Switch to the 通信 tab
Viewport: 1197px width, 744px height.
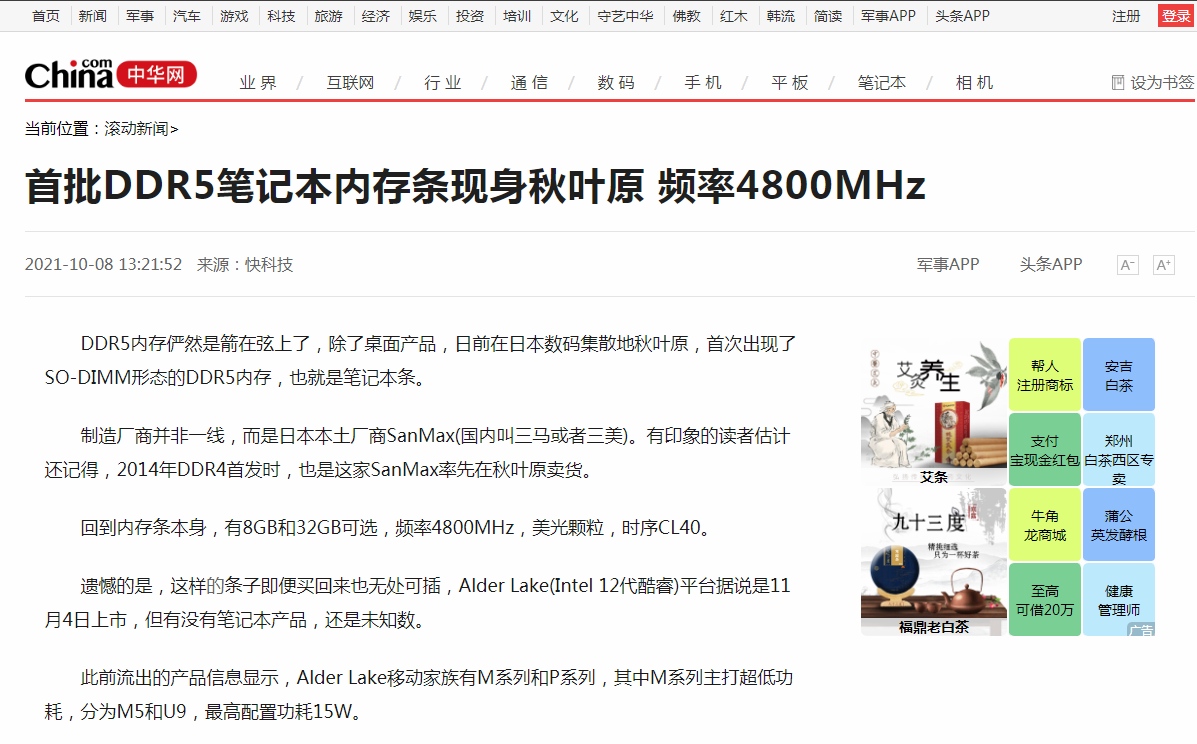click(x=529, y=82)
